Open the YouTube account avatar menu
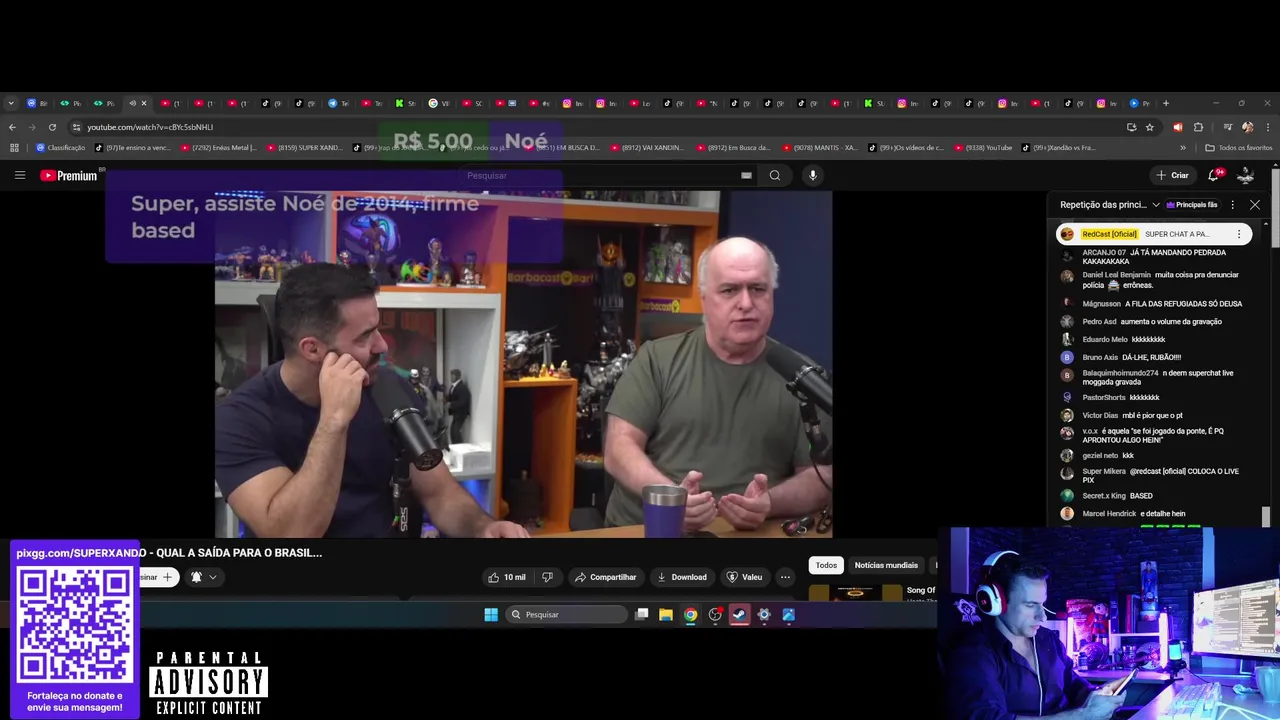The image size is (1280, 720). pyautogui.click(x=1245, y=175)
